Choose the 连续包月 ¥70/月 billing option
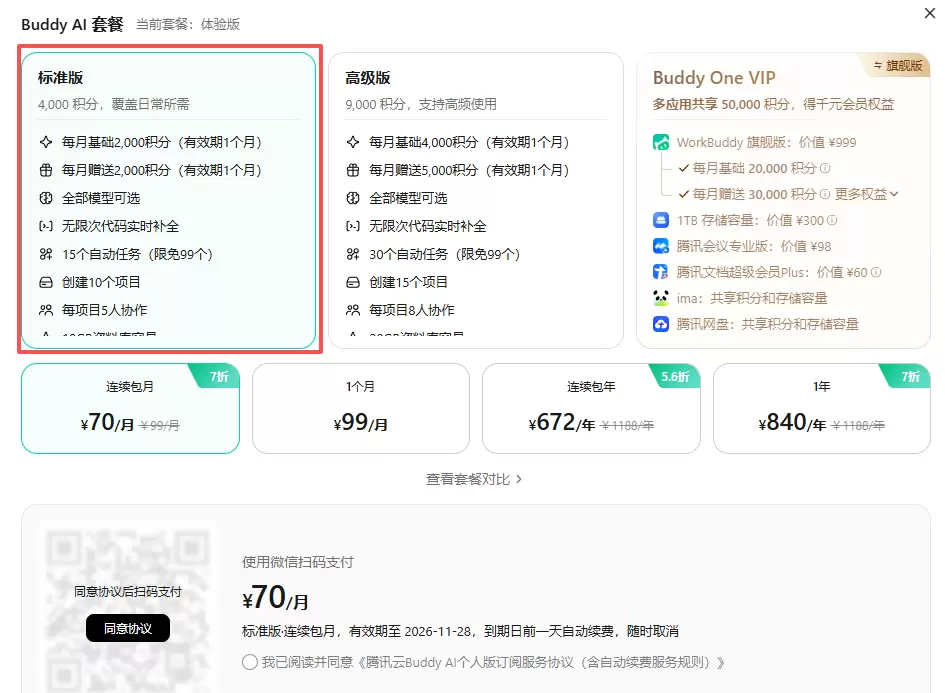The image size is (945, 693). [x=130, y=408]
